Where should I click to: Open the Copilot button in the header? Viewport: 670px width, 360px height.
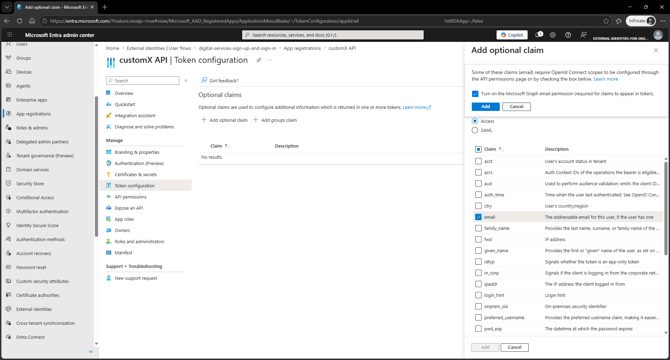coord(512,35)
